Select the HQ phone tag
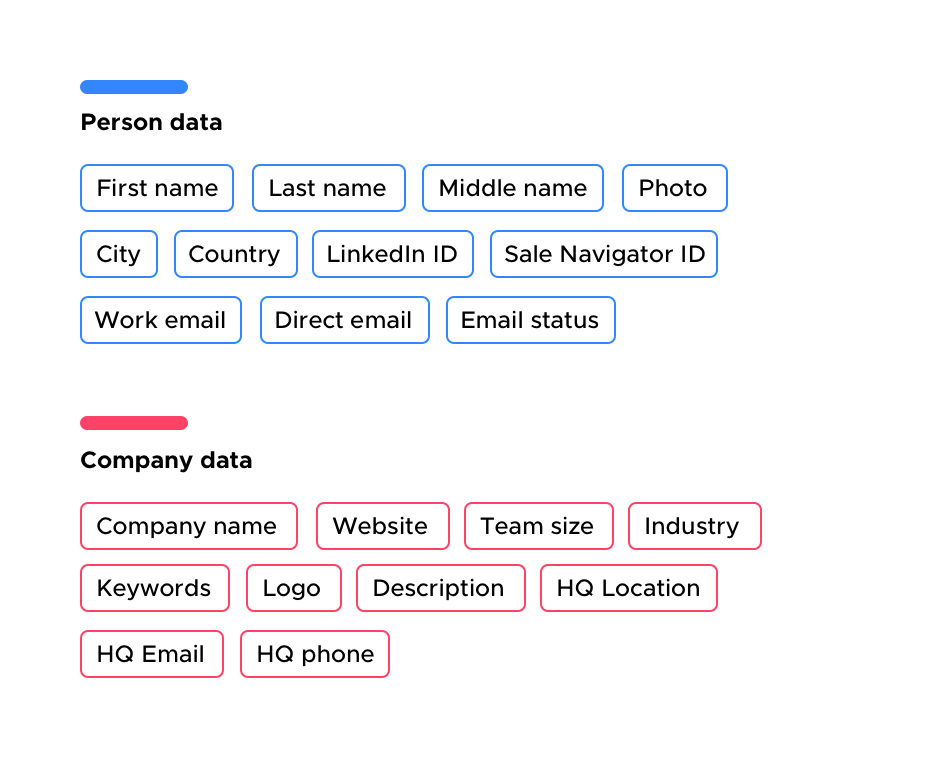This screenshot has width=948, height=780. [x=314, y=654]
